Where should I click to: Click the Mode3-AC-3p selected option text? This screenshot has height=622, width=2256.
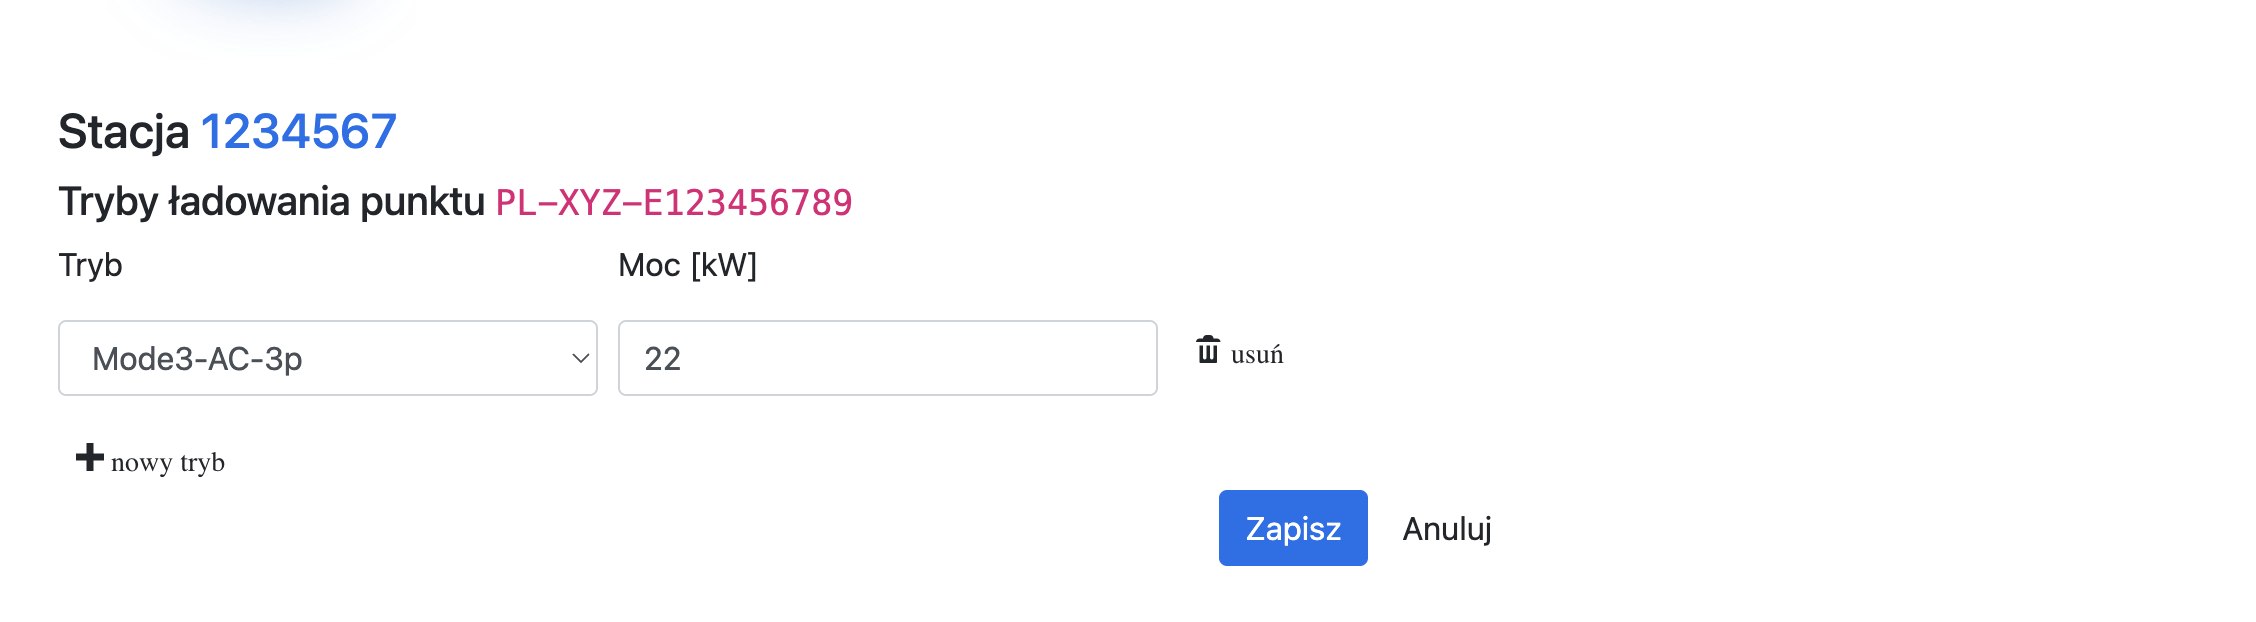[197, 358]
